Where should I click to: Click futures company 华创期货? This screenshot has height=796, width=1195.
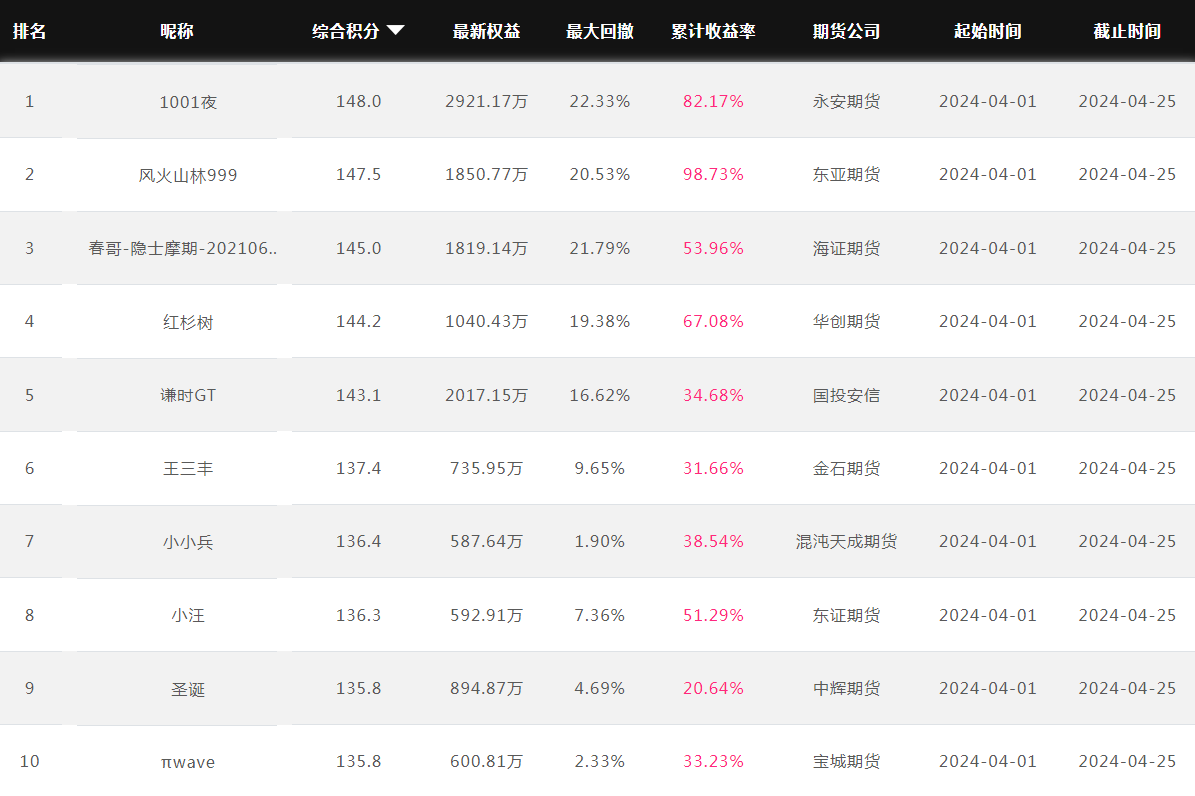click(x=846, y=322)
